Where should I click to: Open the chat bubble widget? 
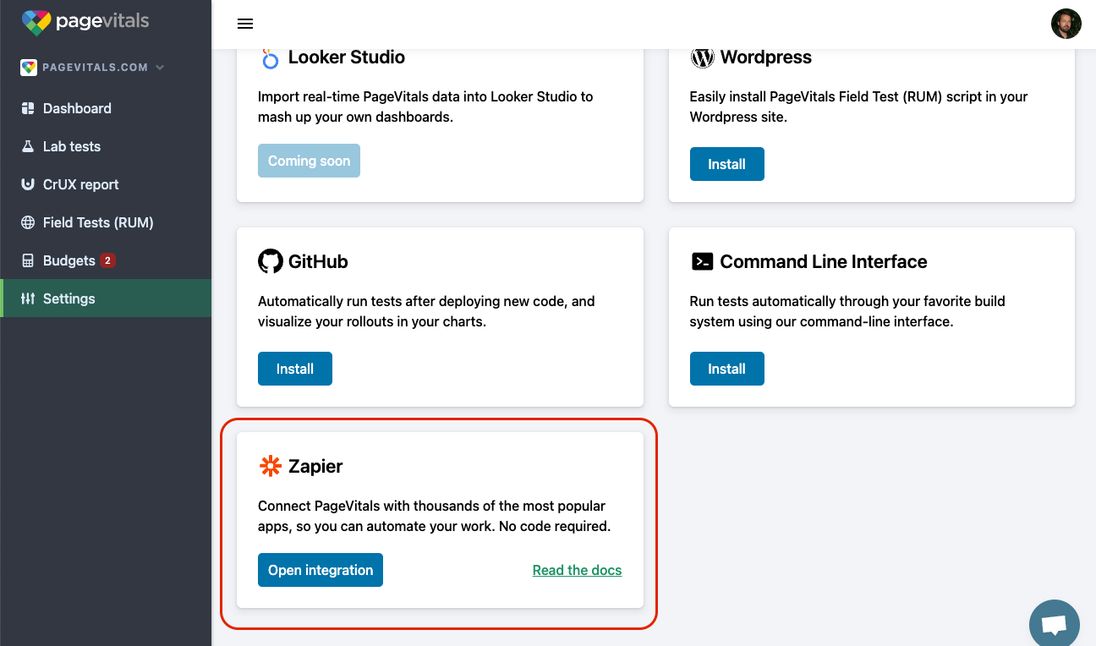[x=1054, y=622]
